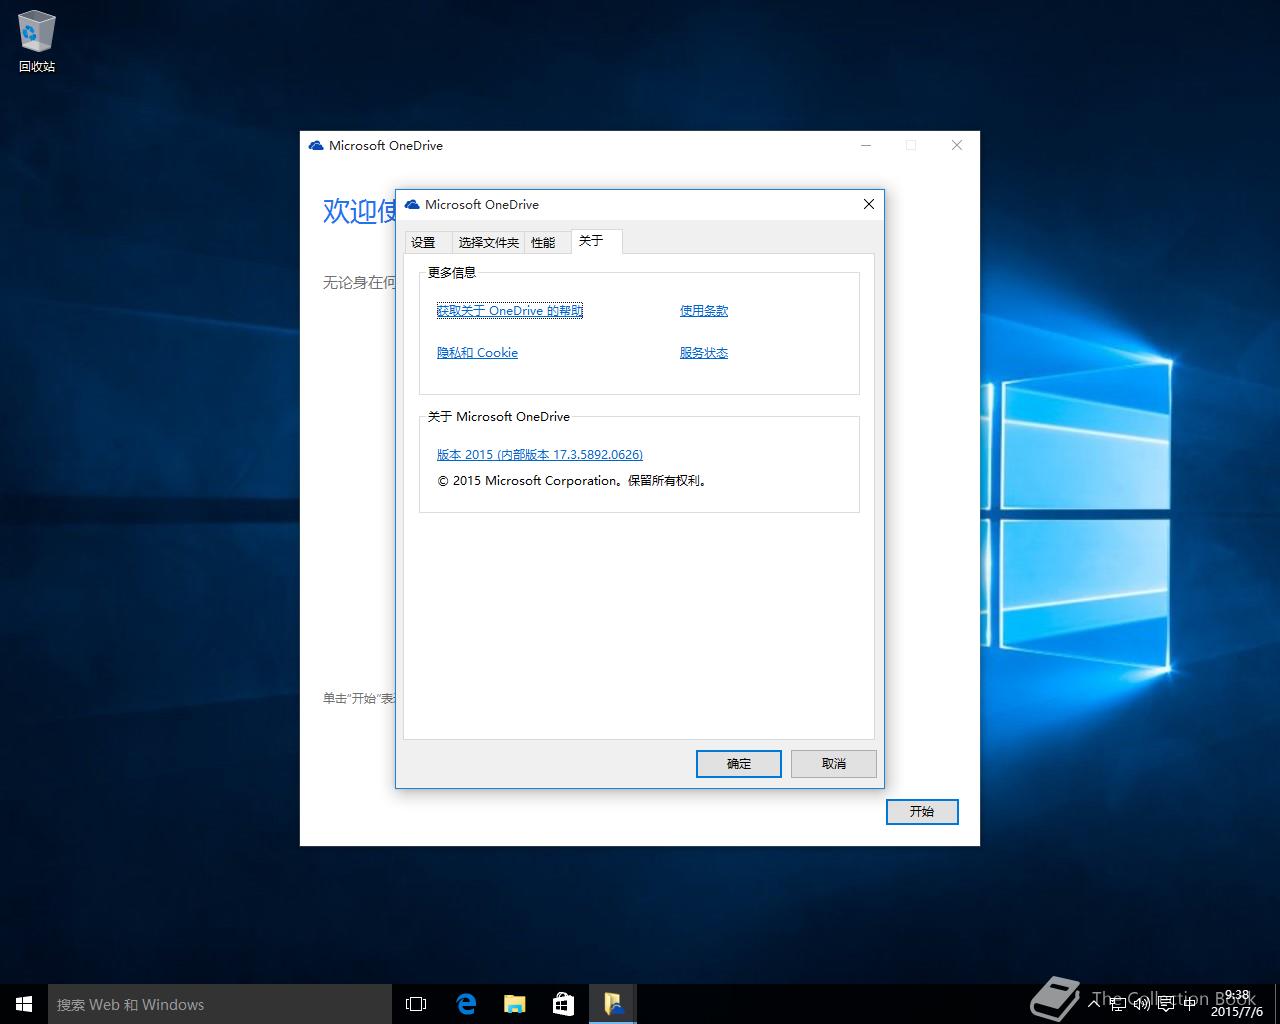Click the 关于 Microsoft OneDrive group label
Screen dimensions: 1280x1024
click(x=499, y=417)
